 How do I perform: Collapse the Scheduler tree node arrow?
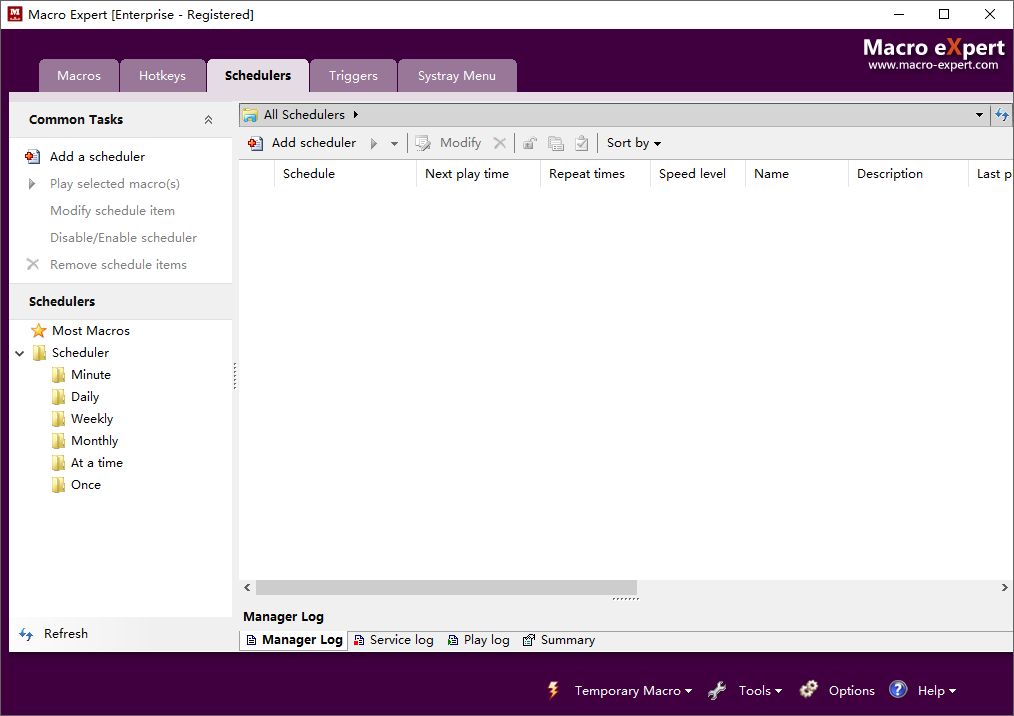point(19,353)
